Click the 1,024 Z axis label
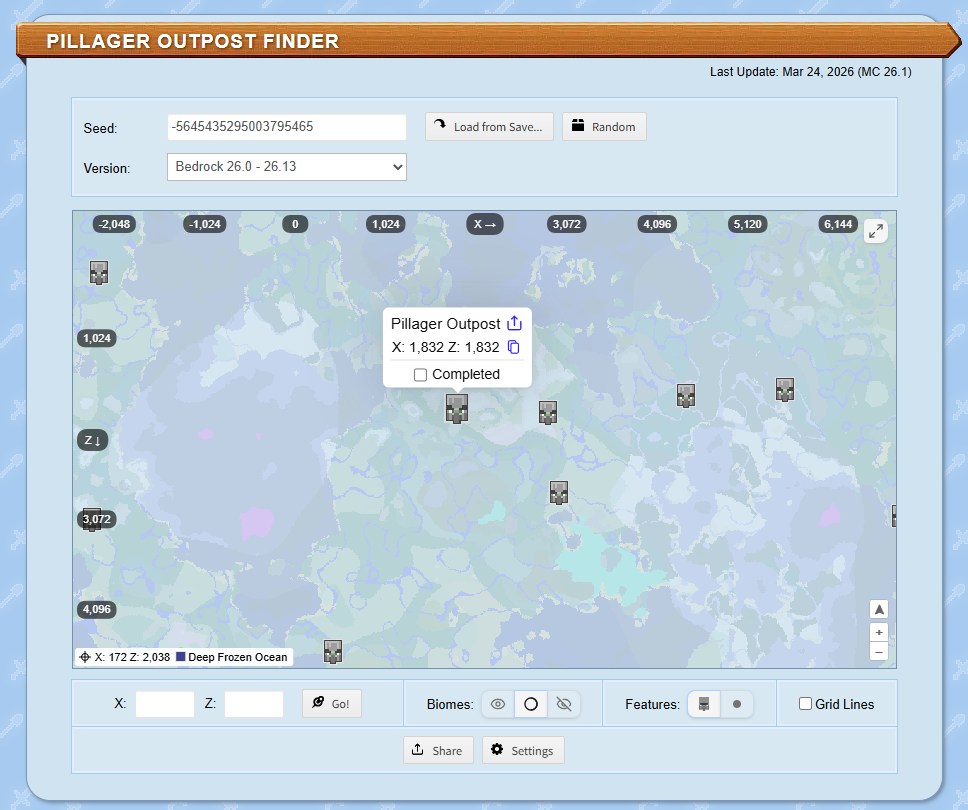Viewport: 968px width, 810px height. pyautogui.click(x=97, y=338)
